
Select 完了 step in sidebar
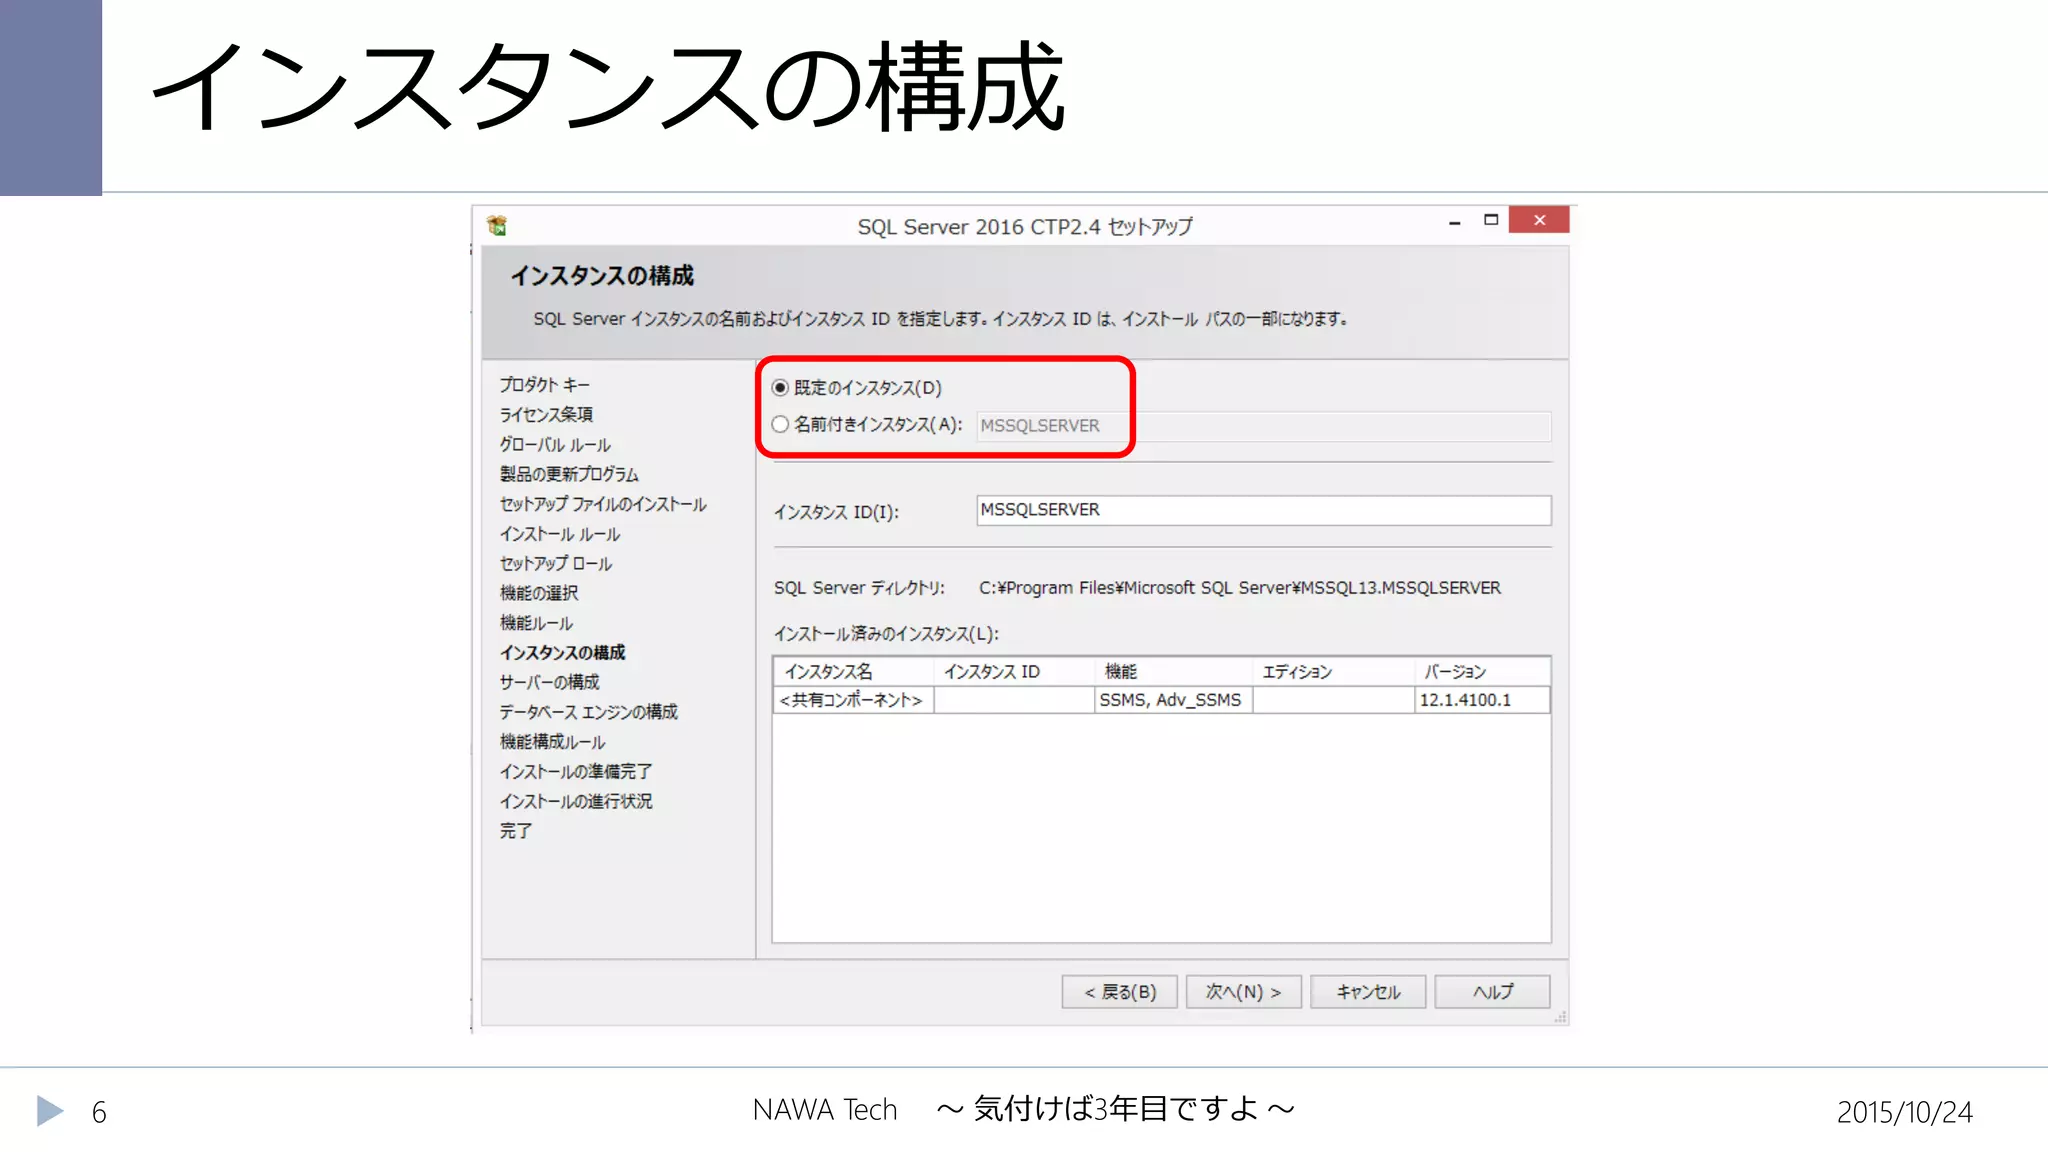click(516, 831)
